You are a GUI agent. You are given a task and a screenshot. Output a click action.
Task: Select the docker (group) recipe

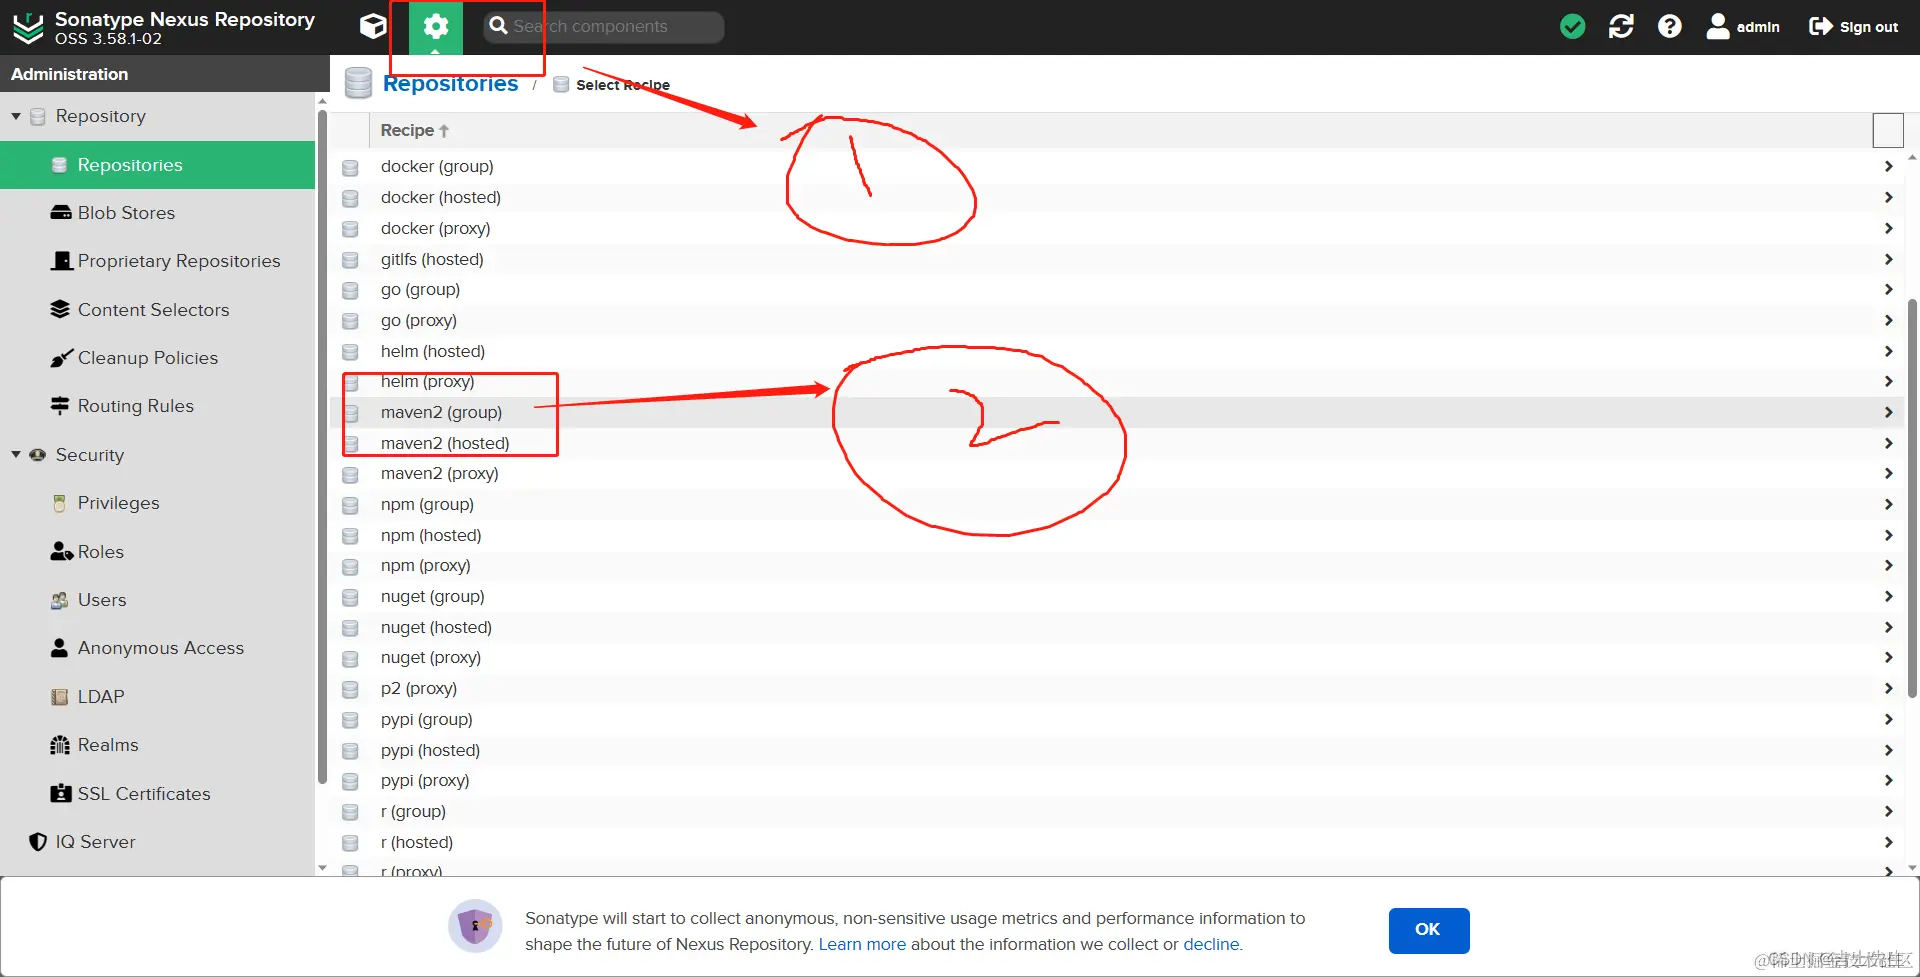pyautogui.click(x=437, y=166)
